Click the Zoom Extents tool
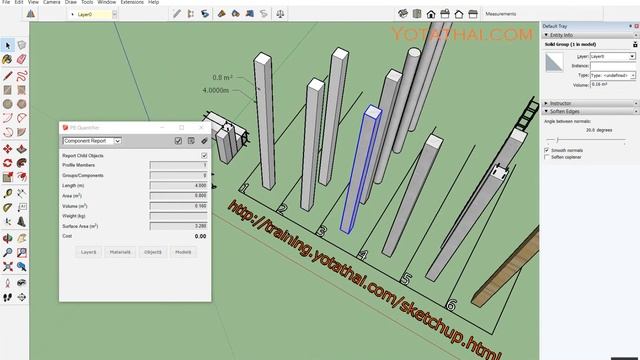Viewport: 640px width, 360px height. tap(7, 267)
